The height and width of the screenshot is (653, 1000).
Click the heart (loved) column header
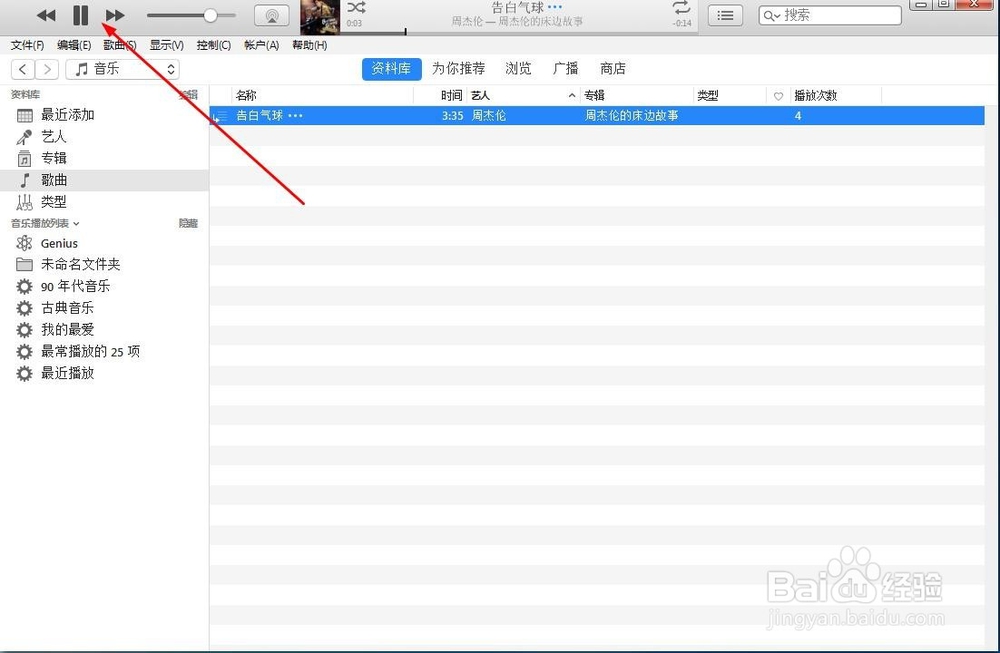click(778, 96)
